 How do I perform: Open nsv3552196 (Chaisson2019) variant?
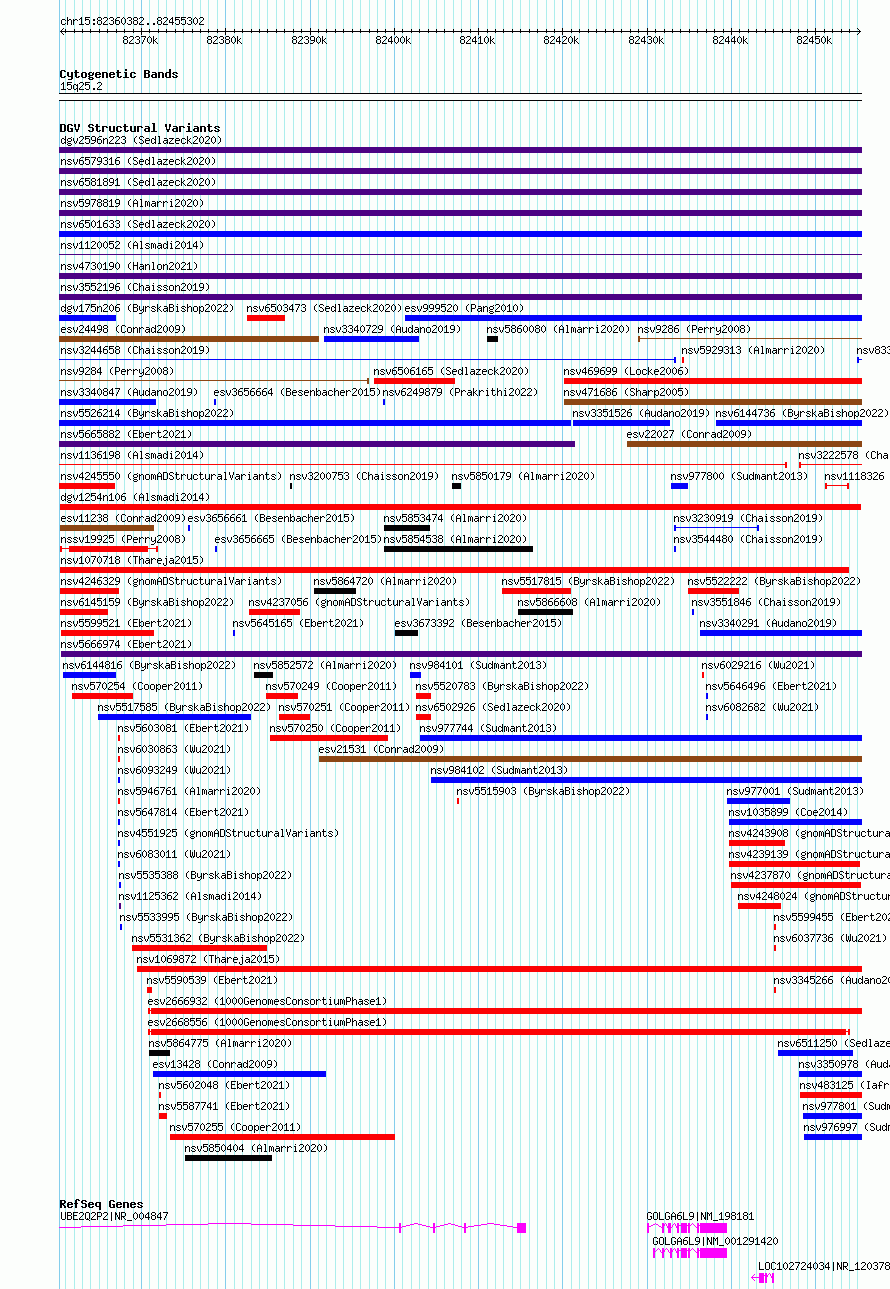click(x=135, y=287)
